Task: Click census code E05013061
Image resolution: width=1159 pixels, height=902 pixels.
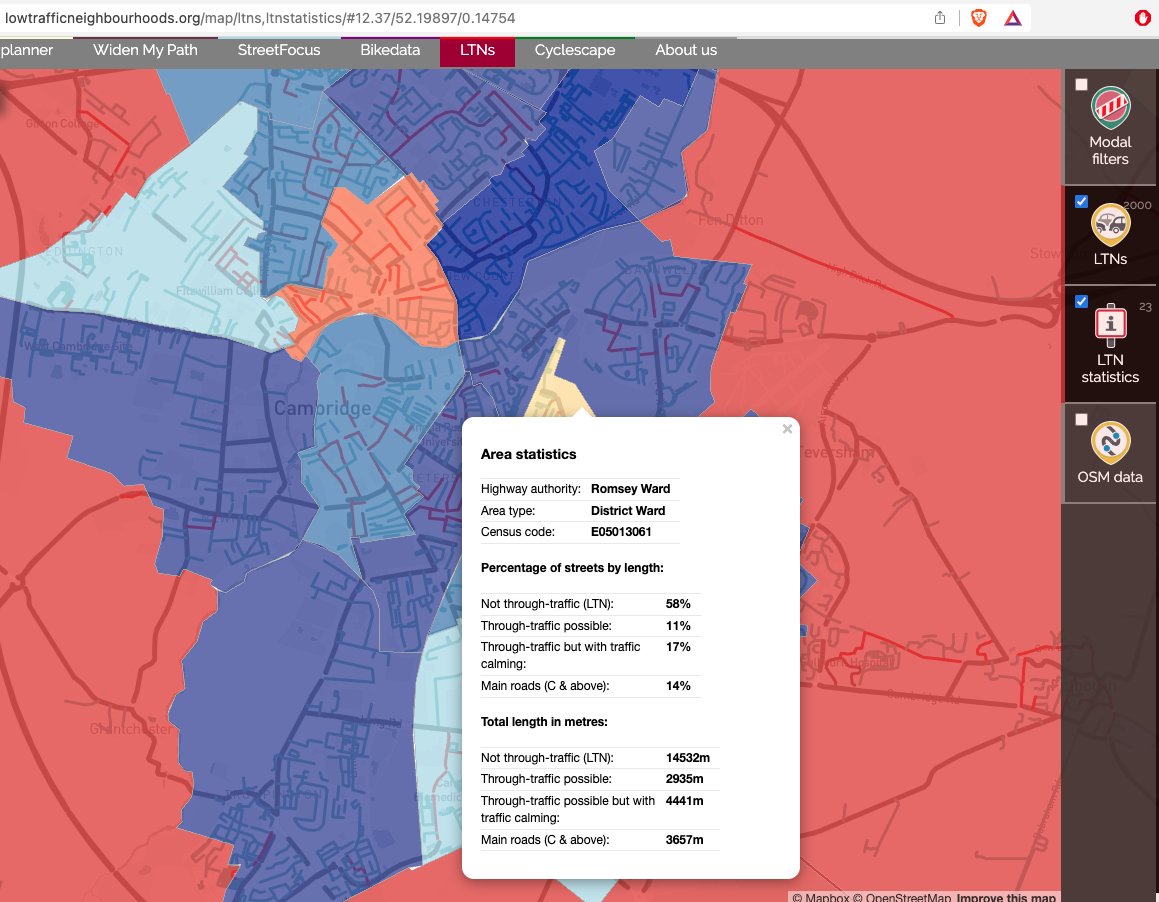Action: click(x=621, y=532)
